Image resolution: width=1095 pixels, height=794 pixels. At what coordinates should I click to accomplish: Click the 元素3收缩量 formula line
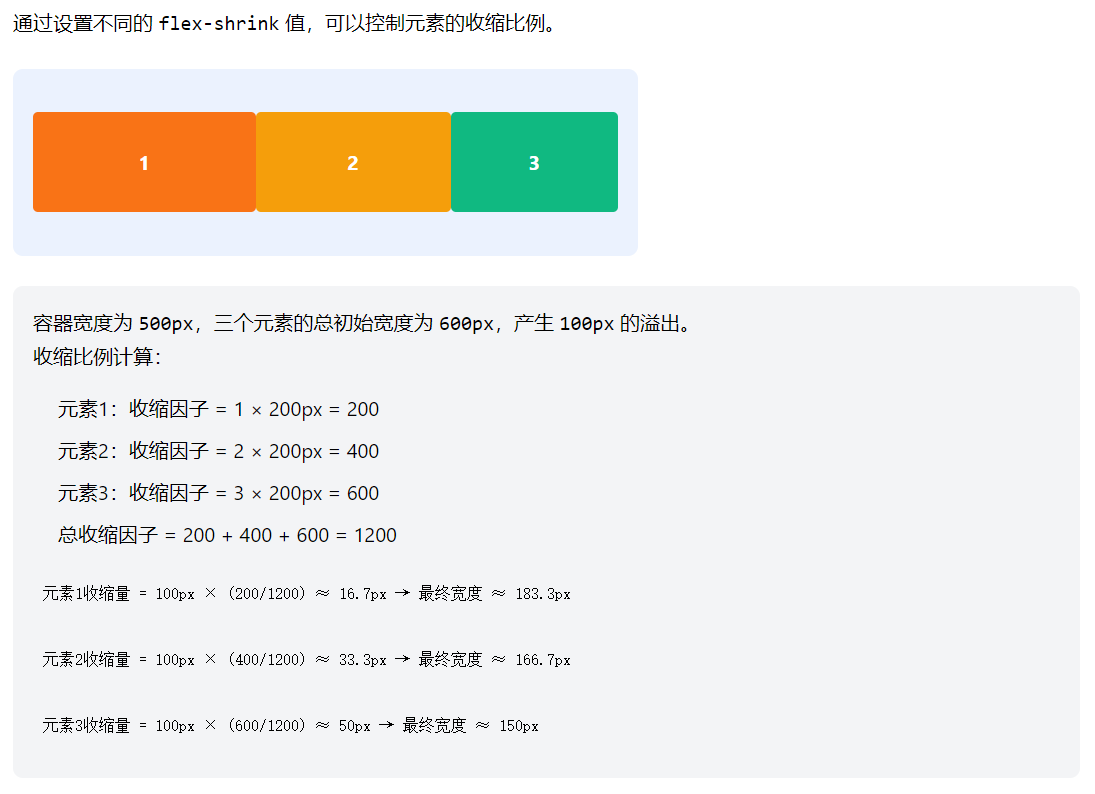(290, 726)
